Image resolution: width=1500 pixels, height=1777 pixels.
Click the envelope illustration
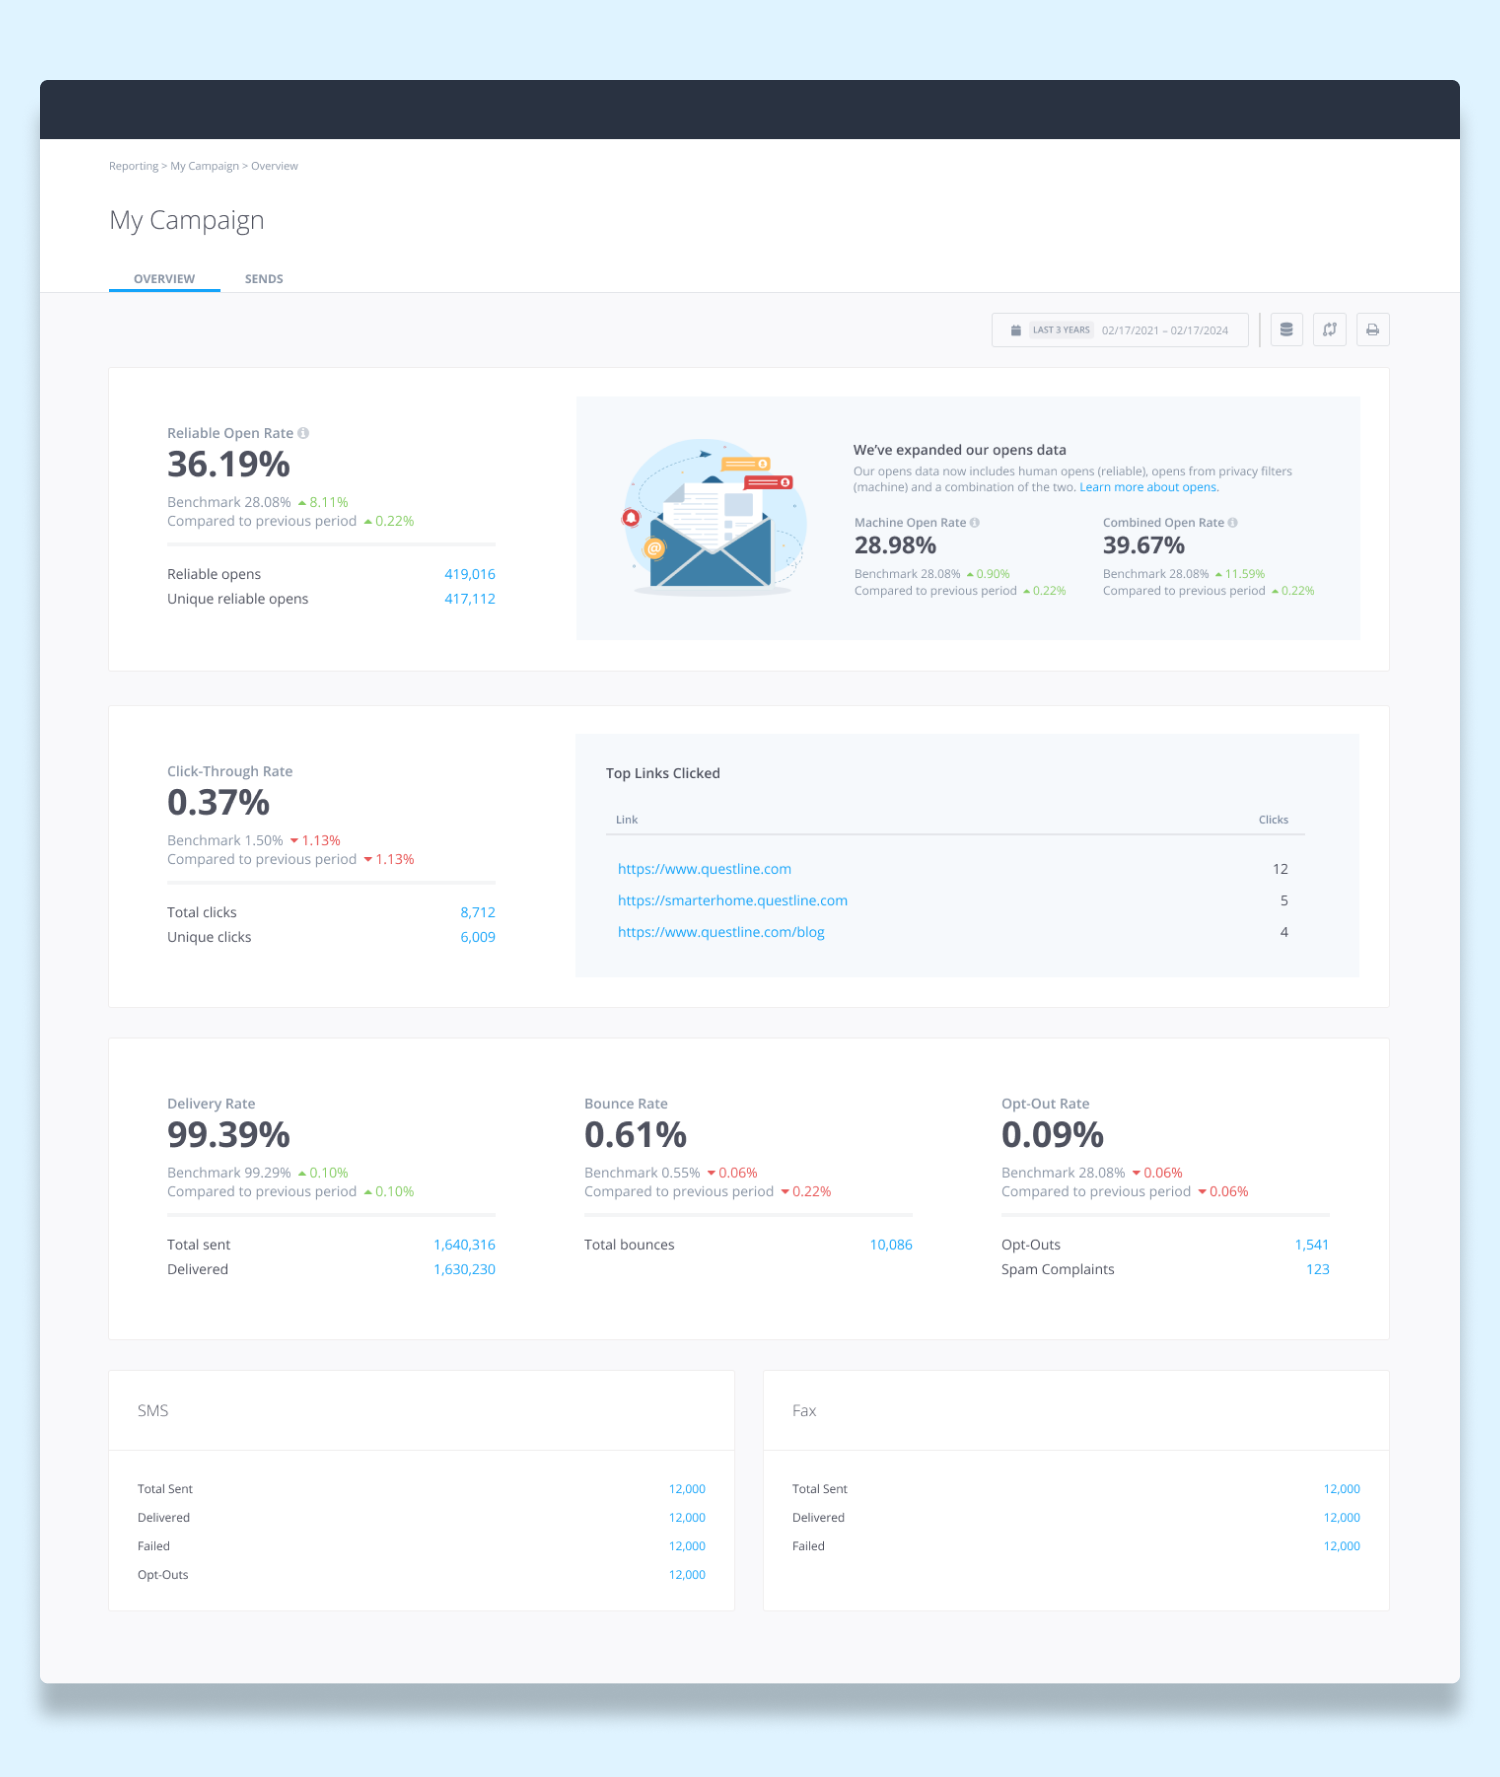click(714, 518)
